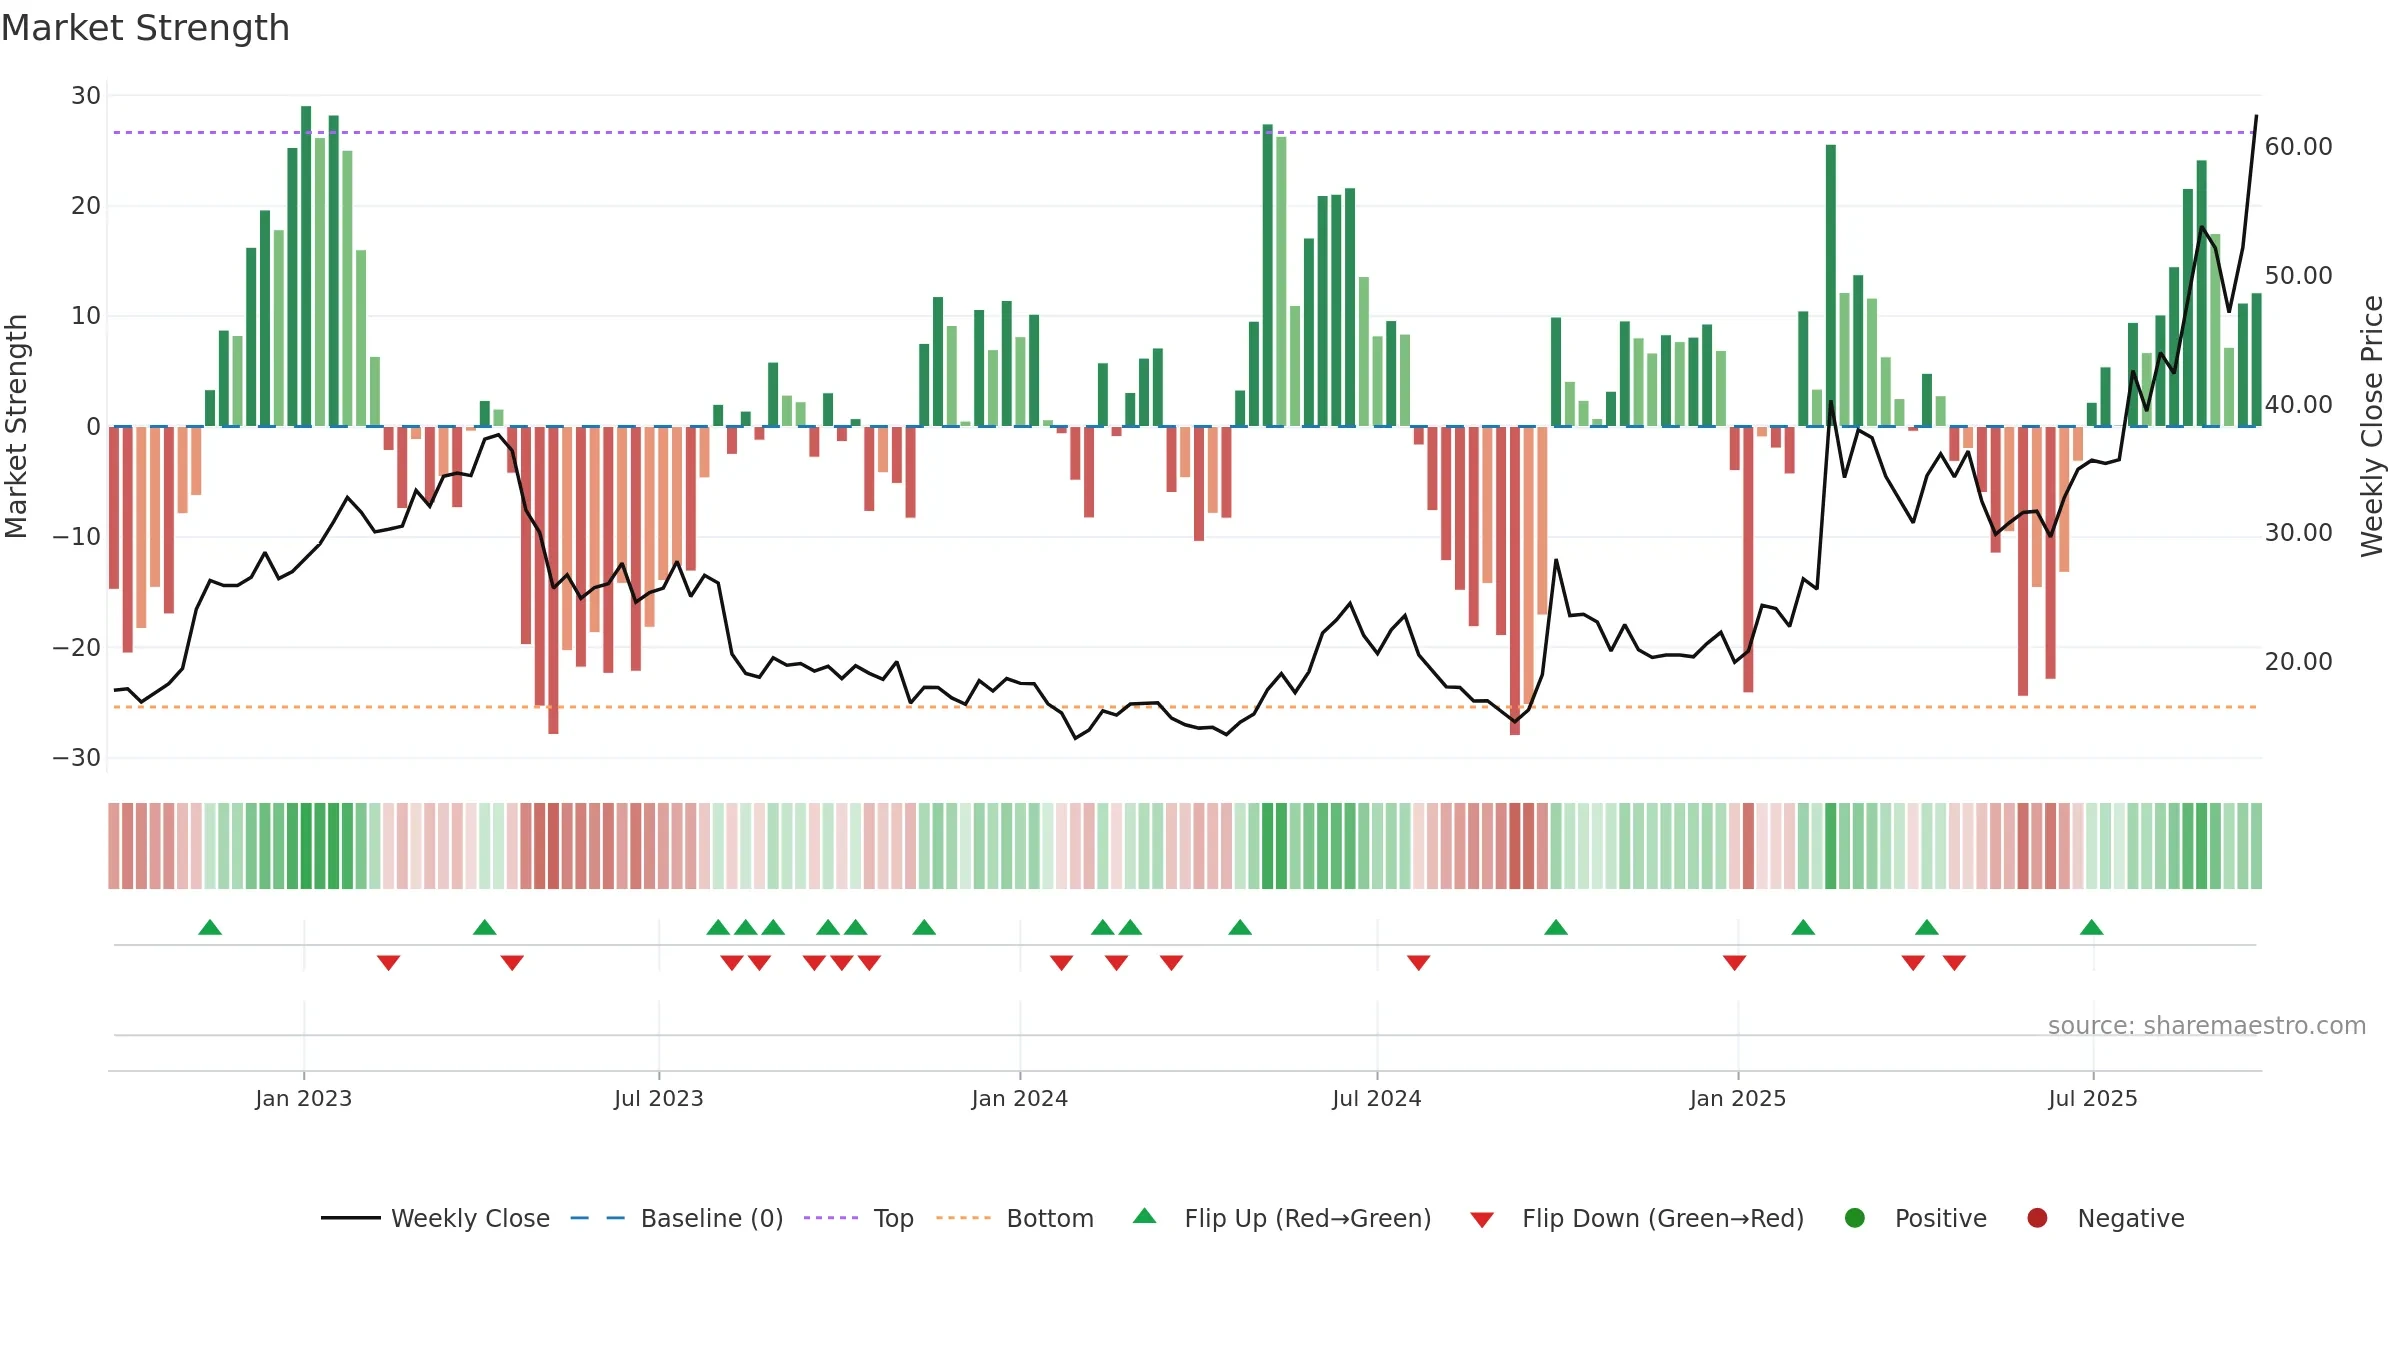Click the last green flip-up marker at Jul 2025
The image size is (2400, 1350).
[2092, 927]
